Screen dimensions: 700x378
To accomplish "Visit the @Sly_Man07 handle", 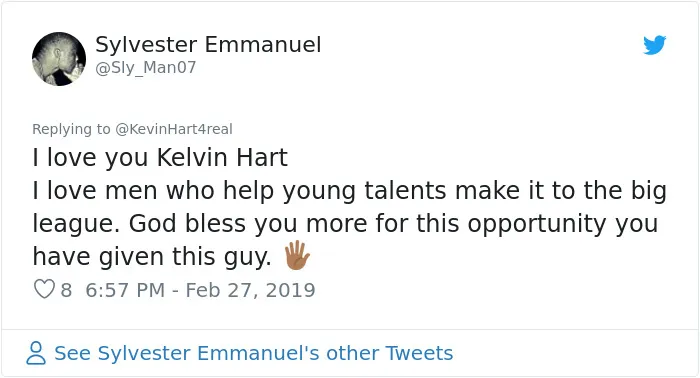I will (x=146, y=67).
